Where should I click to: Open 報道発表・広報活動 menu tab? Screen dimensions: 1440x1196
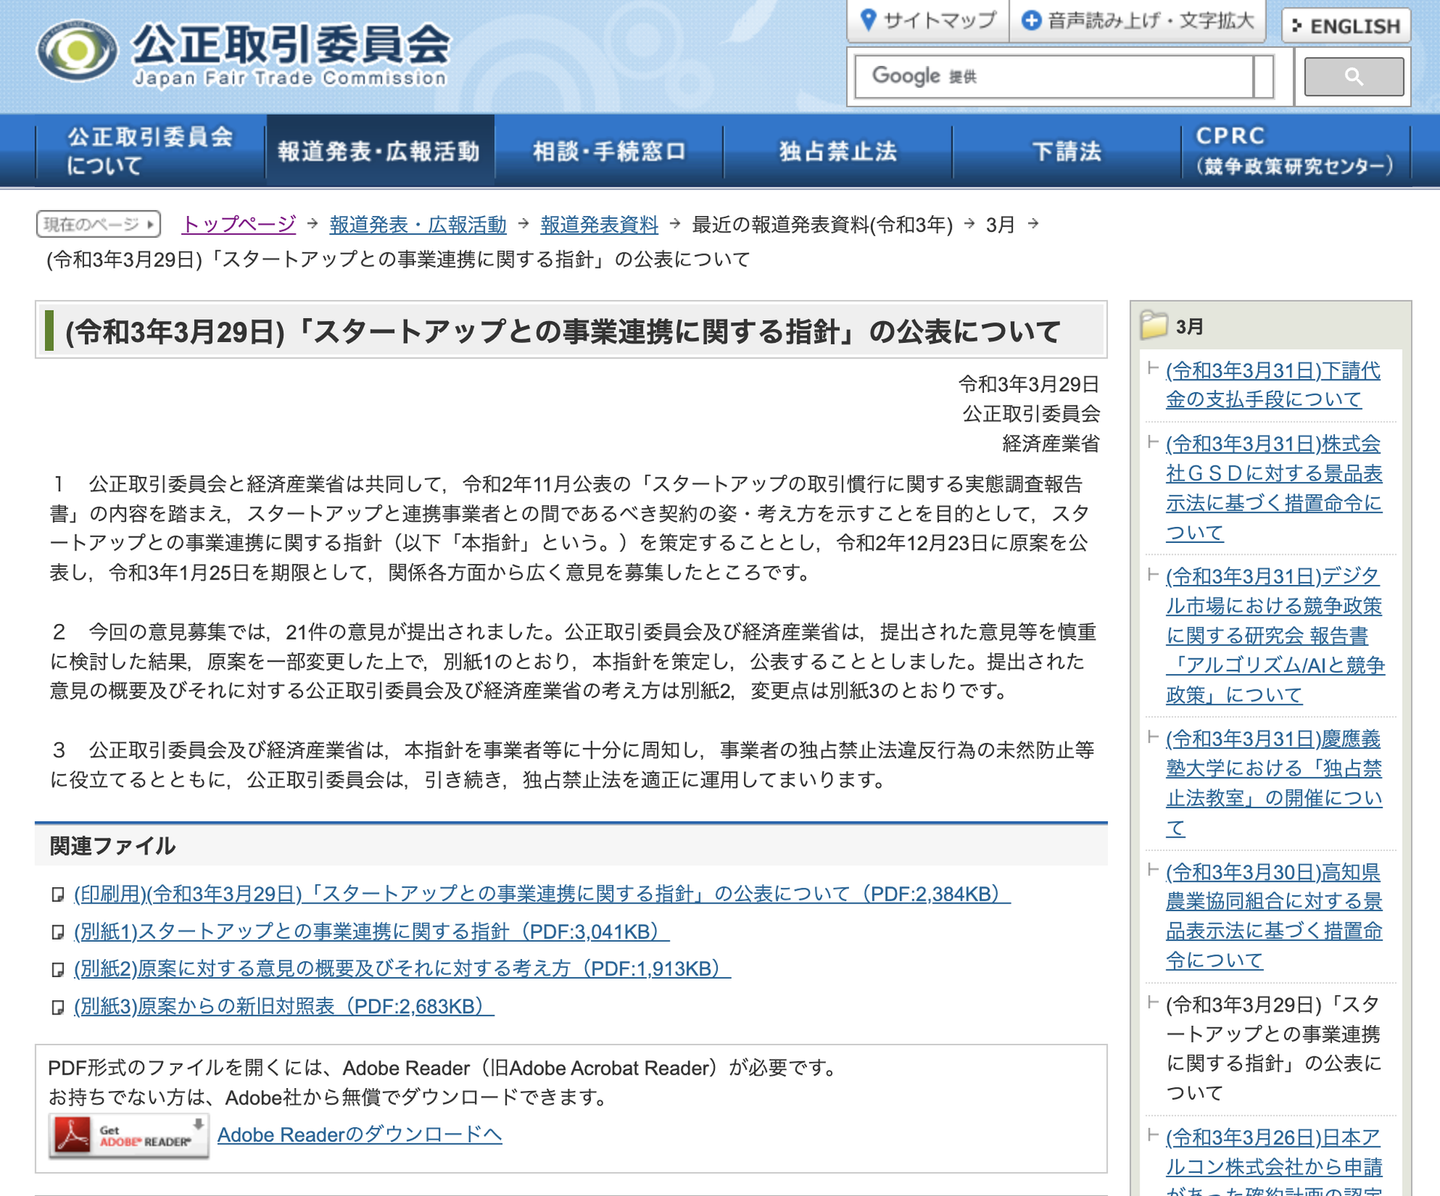point(379,151)
